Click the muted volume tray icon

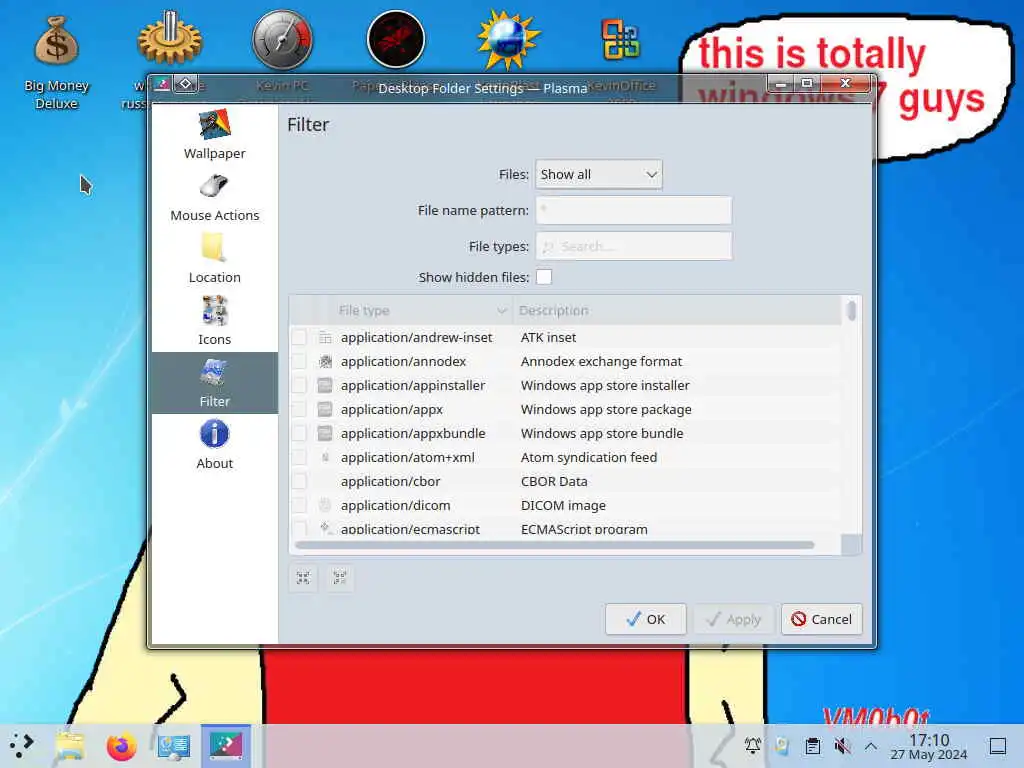pyautogui.click(x=842, y=745)
